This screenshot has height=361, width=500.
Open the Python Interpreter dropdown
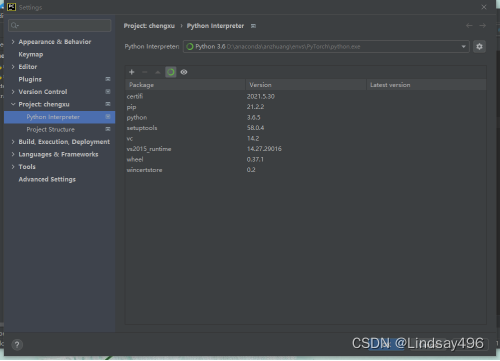pyautogui.click(x=326, y=47)
